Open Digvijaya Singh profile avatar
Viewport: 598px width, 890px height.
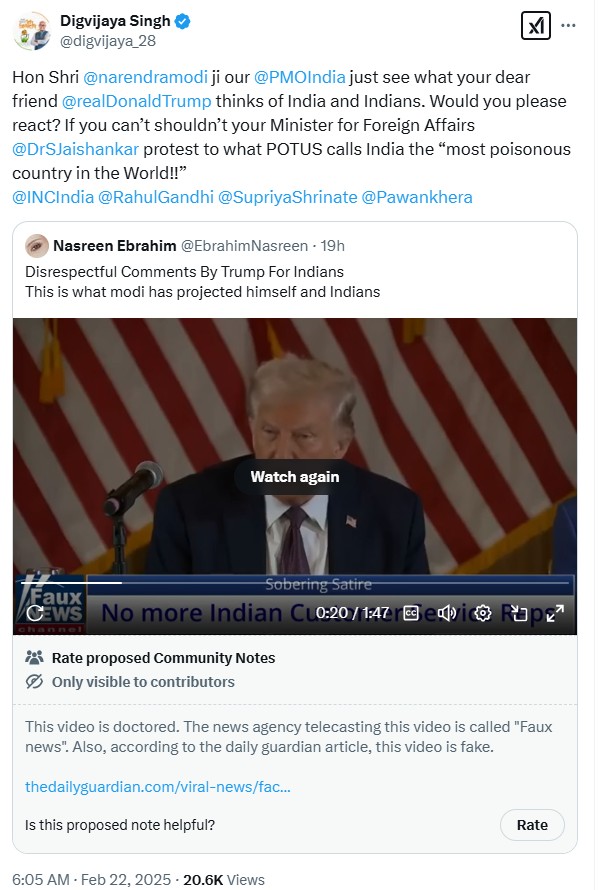32,31
